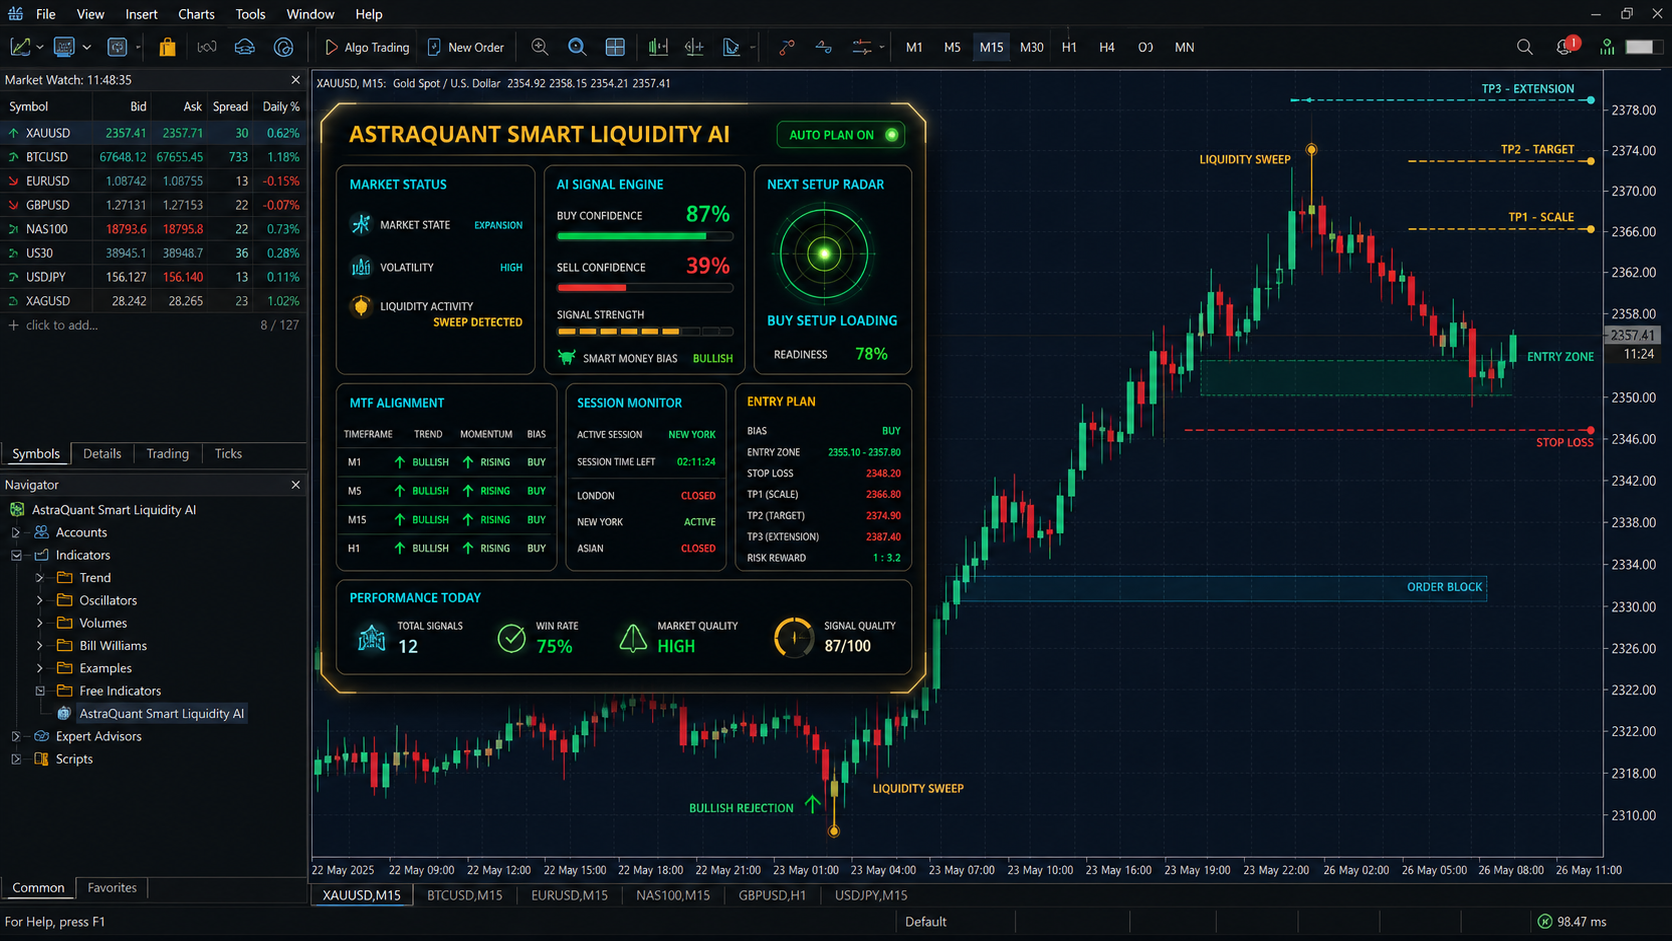Image resolution: width=1672 pixels, height=941 pixels.
Task: Switch chart to M5 timeframe
Action: (x=952, y=47)
